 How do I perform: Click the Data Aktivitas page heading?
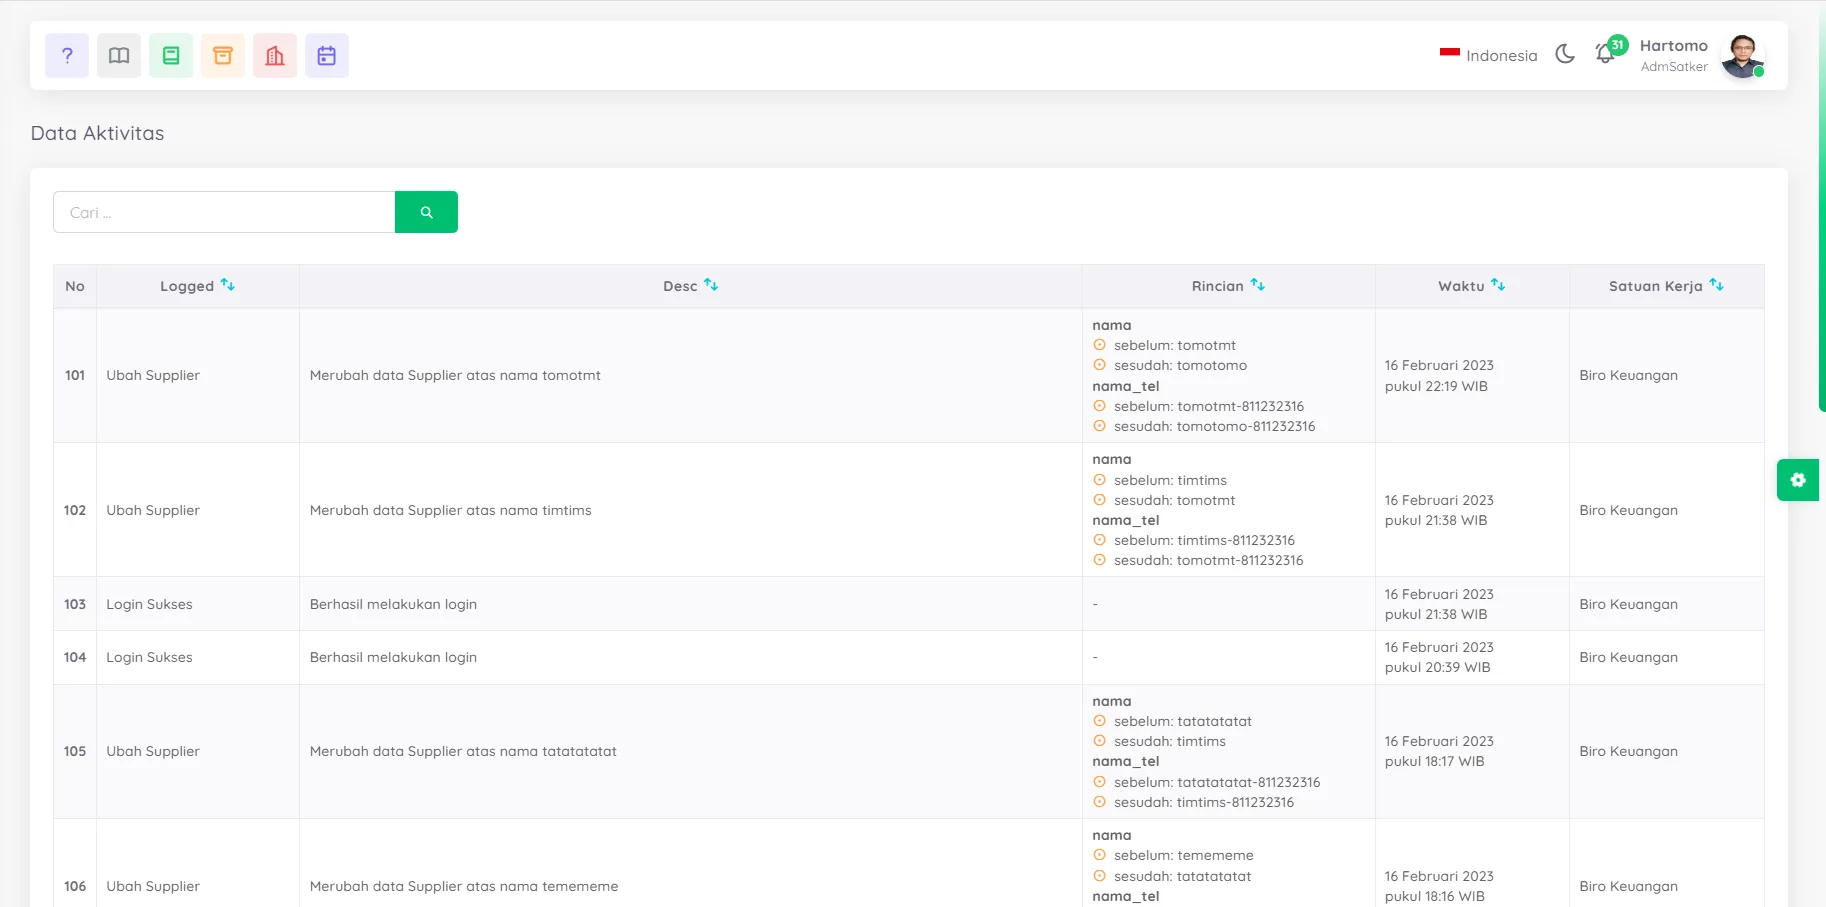tap(97, 133)
